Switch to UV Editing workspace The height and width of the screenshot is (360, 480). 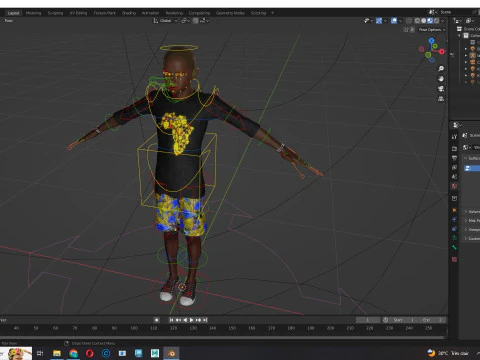pyautogui.click(x=78, y=13)
